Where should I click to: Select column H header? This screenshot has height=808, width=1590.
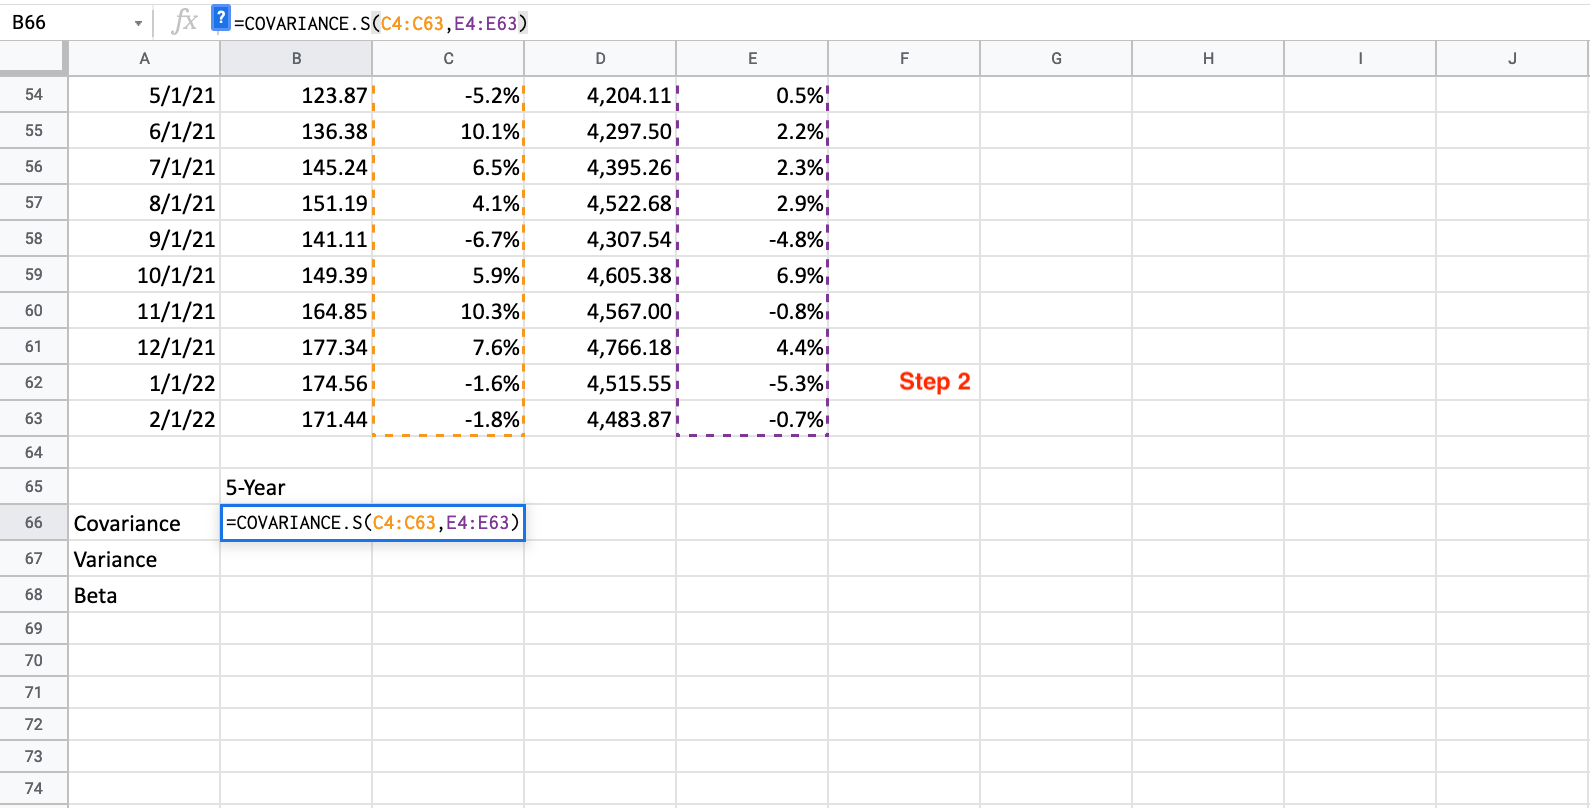[x=1208, y=59]
